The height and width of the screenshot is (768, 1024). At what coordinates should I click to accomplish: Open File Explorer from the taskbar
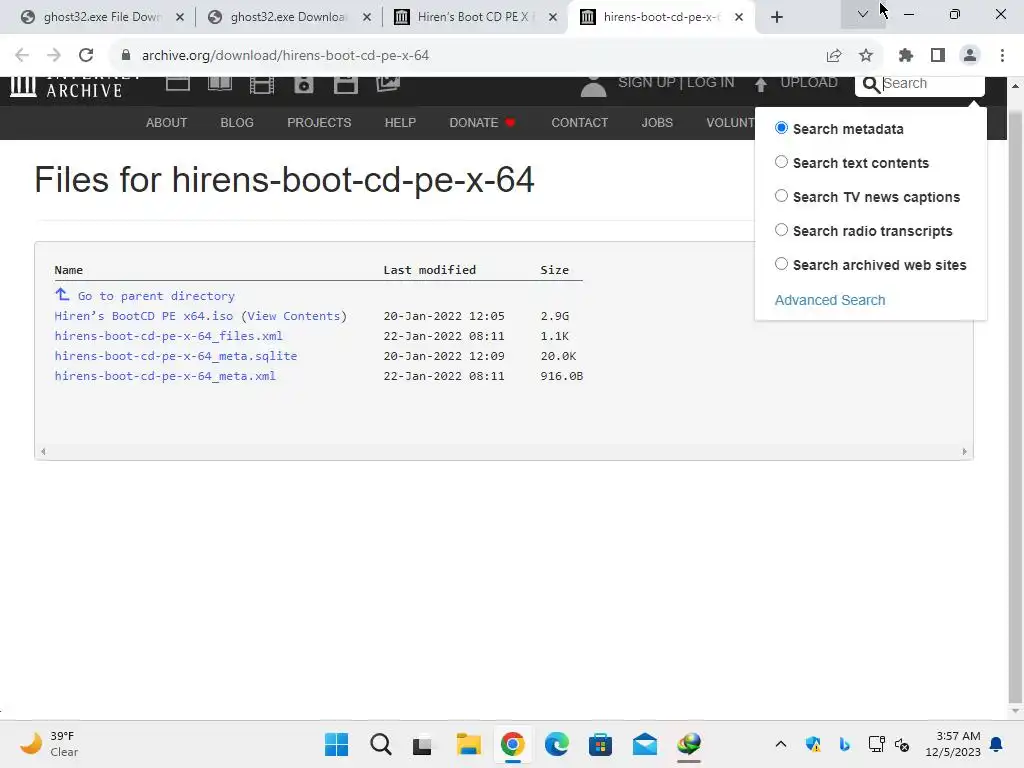click(x=468, y=744)
